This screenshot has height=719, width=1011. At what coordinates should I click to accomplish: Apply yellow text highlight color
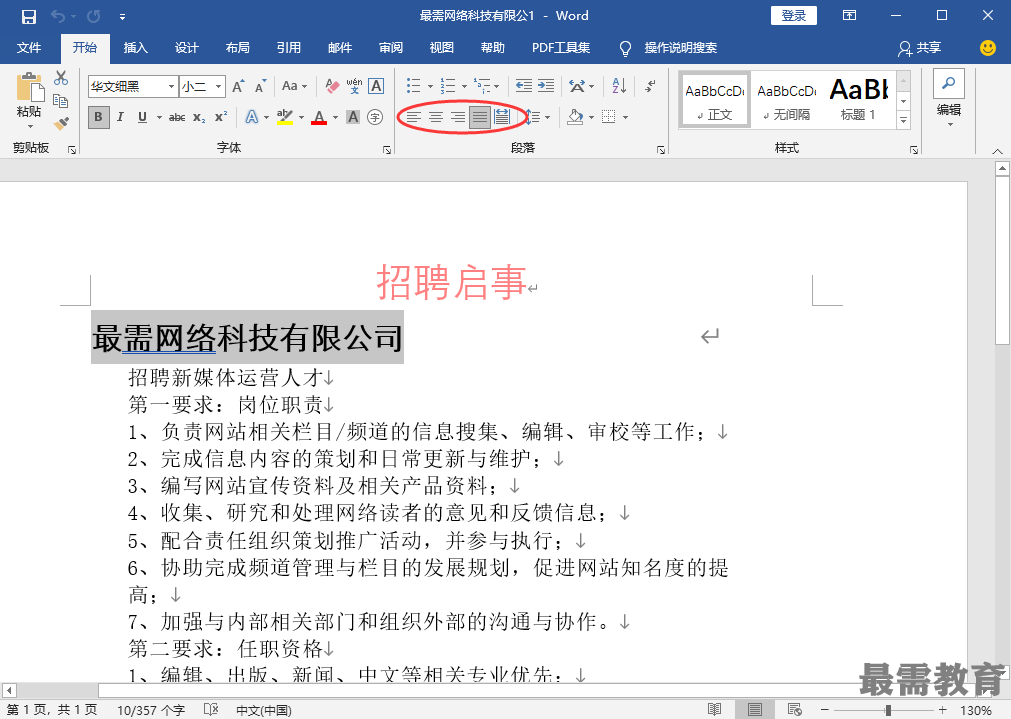[284, 117]
